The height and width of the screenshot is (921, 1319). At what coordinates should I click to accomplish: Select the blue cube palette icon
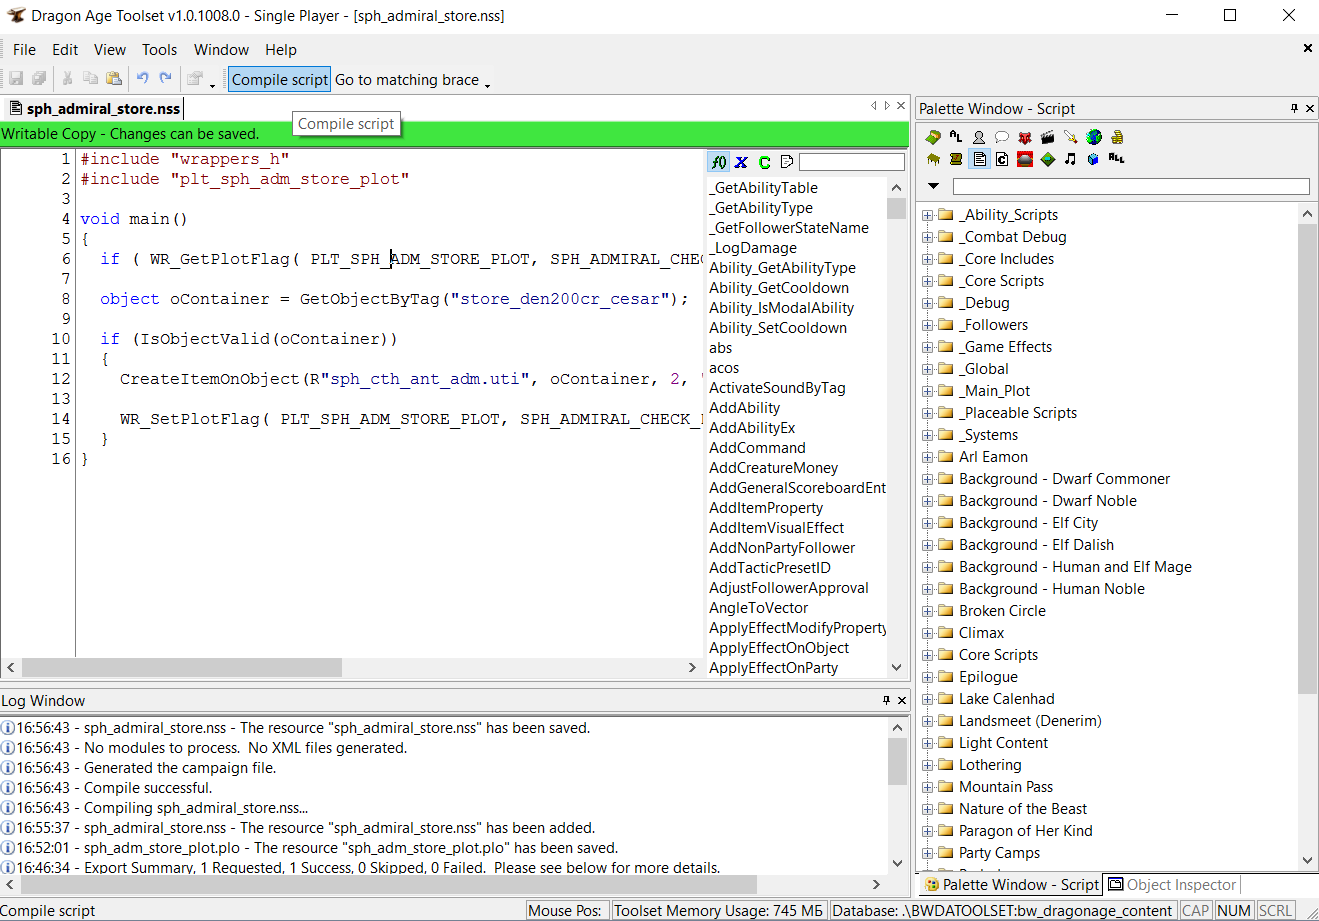click(1094, 159)
